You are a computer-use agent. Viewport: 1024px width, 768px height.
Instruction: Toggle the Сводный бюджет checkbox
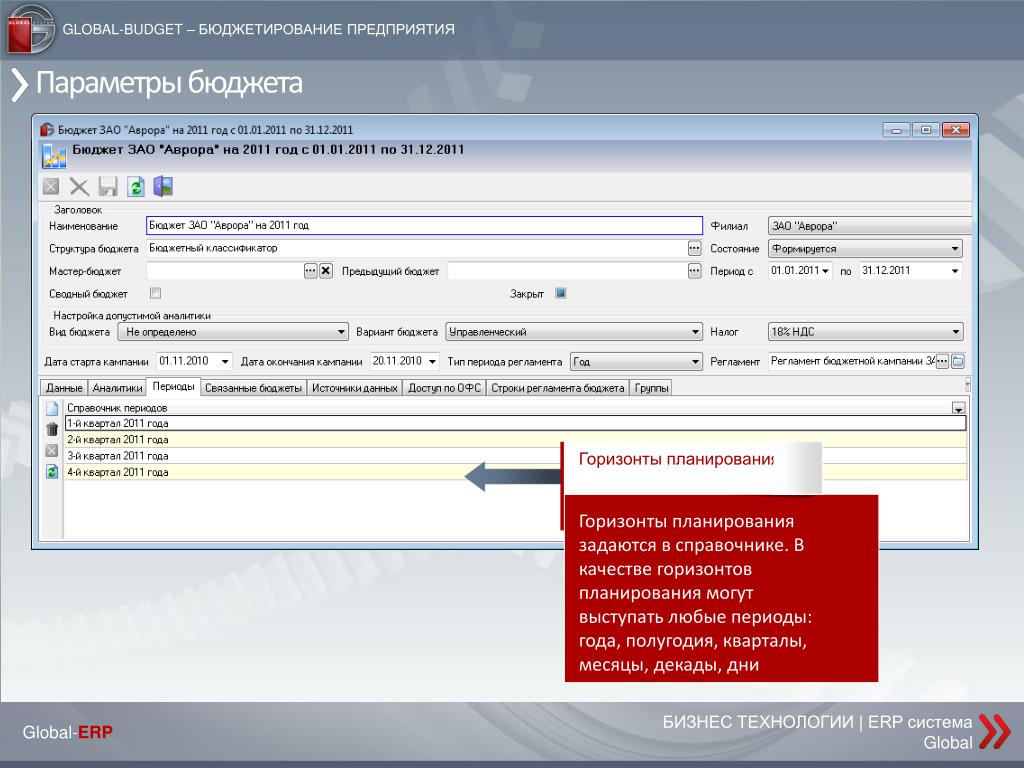155,293
